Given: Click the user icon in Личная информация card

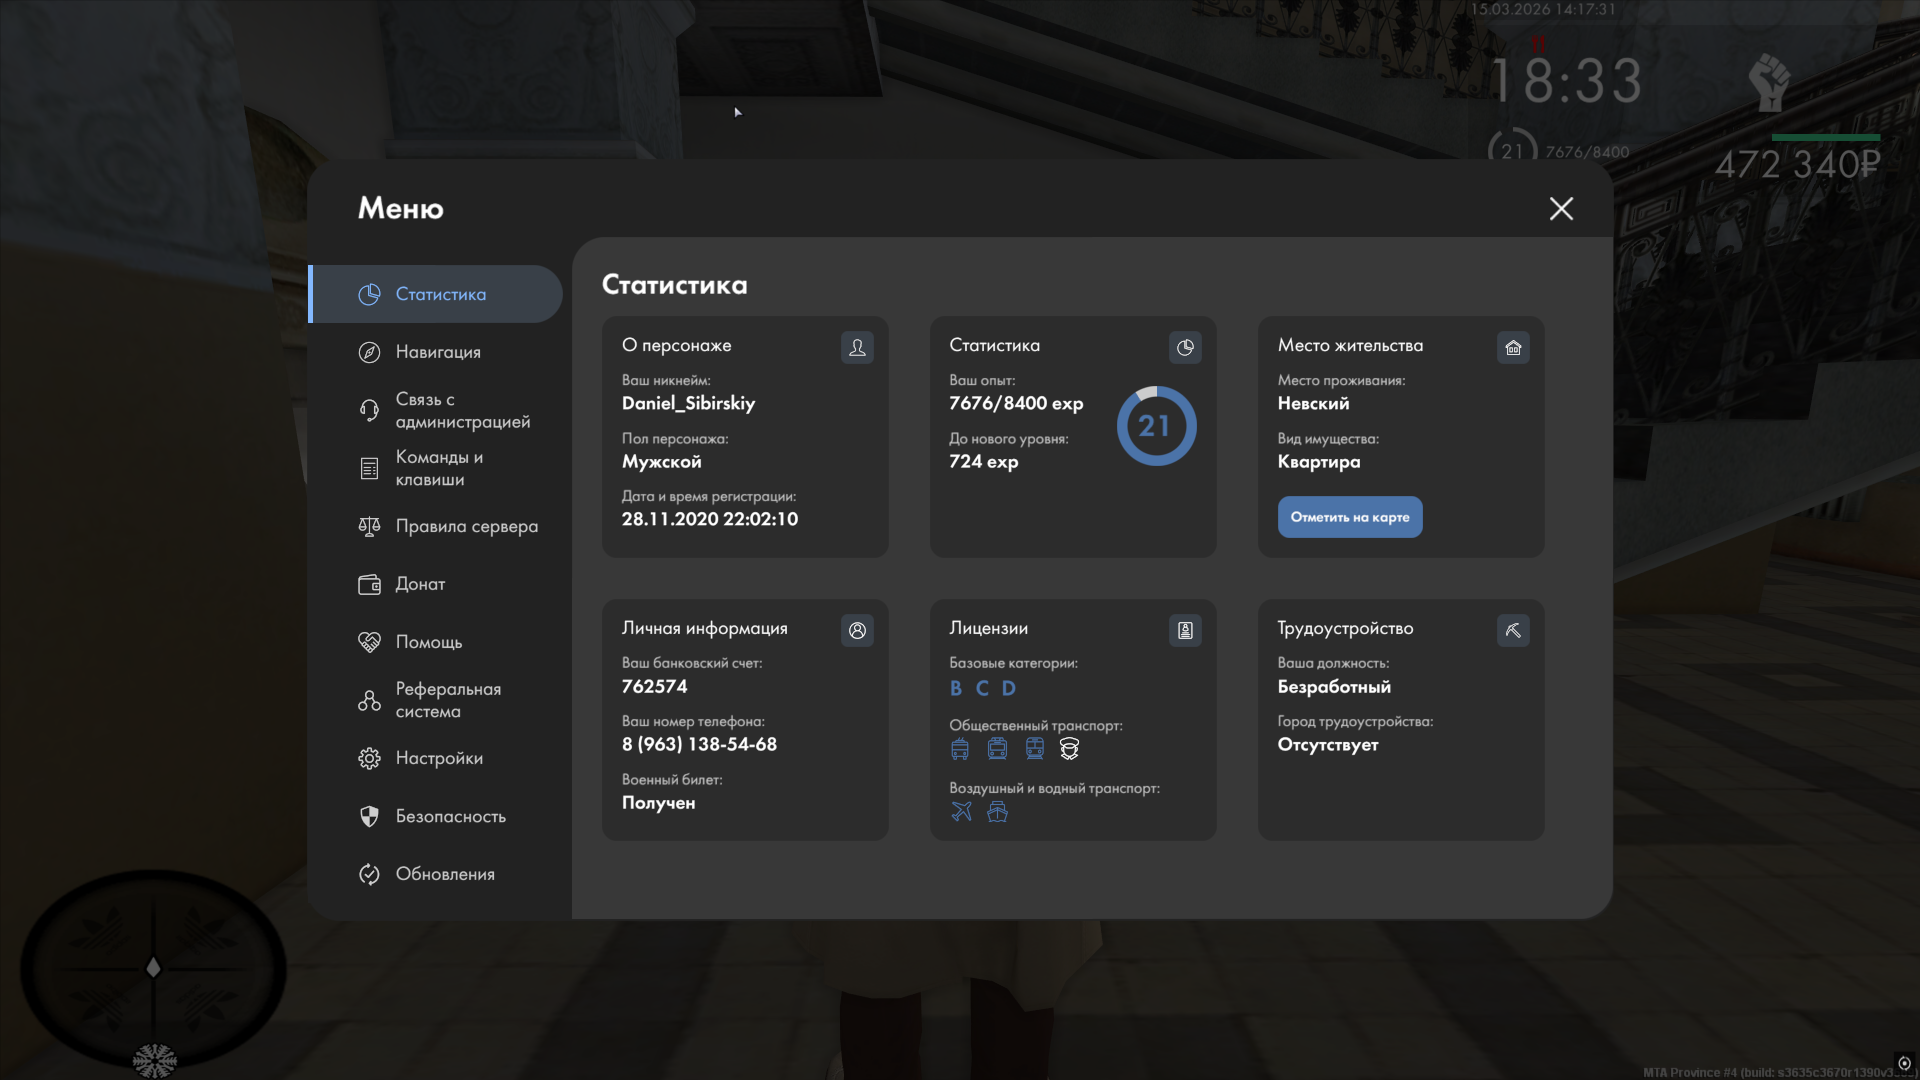Looking at the screenshot, I should (857, 630).
